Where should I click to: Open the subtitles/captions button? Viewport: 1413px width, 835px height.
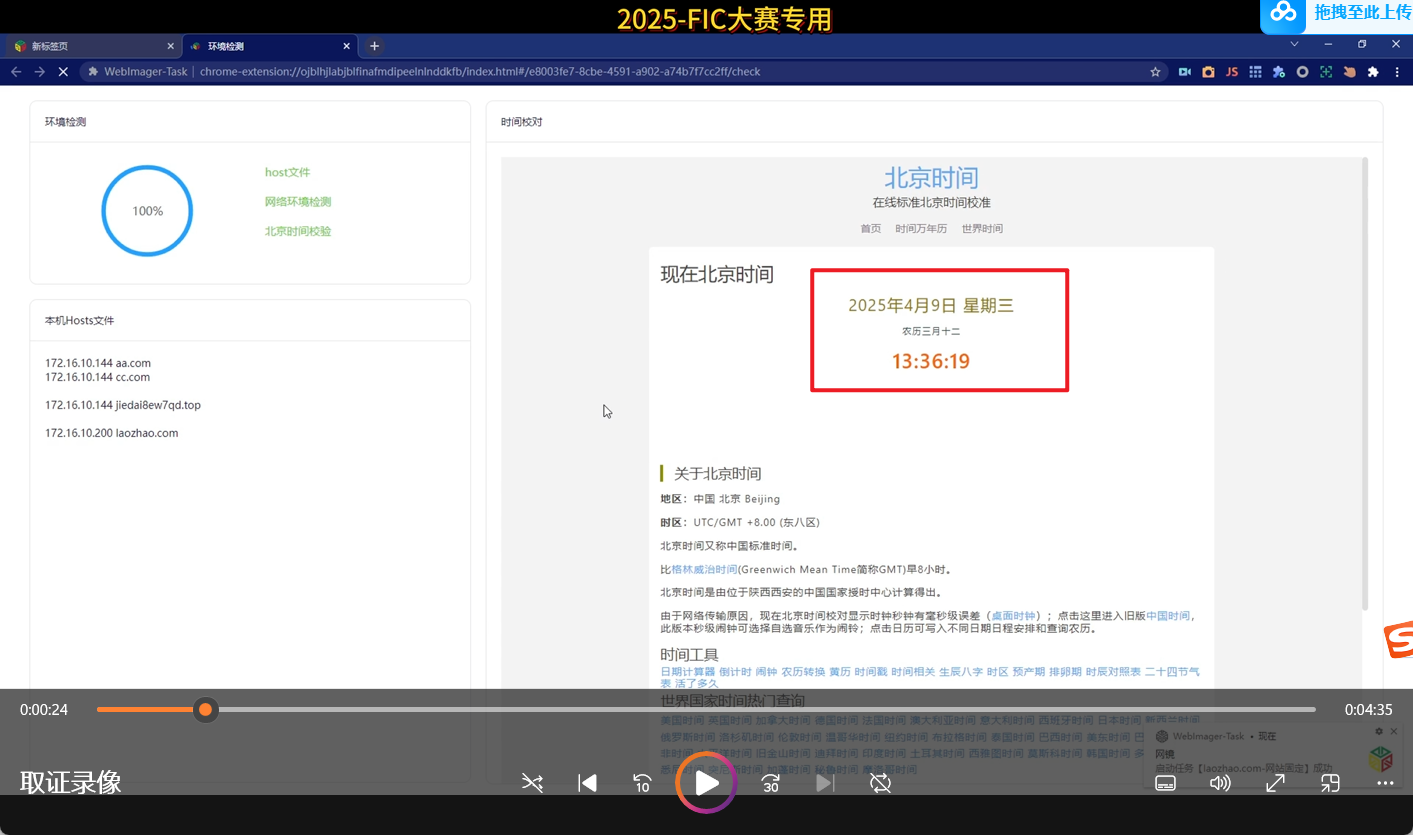point(1165,783)
